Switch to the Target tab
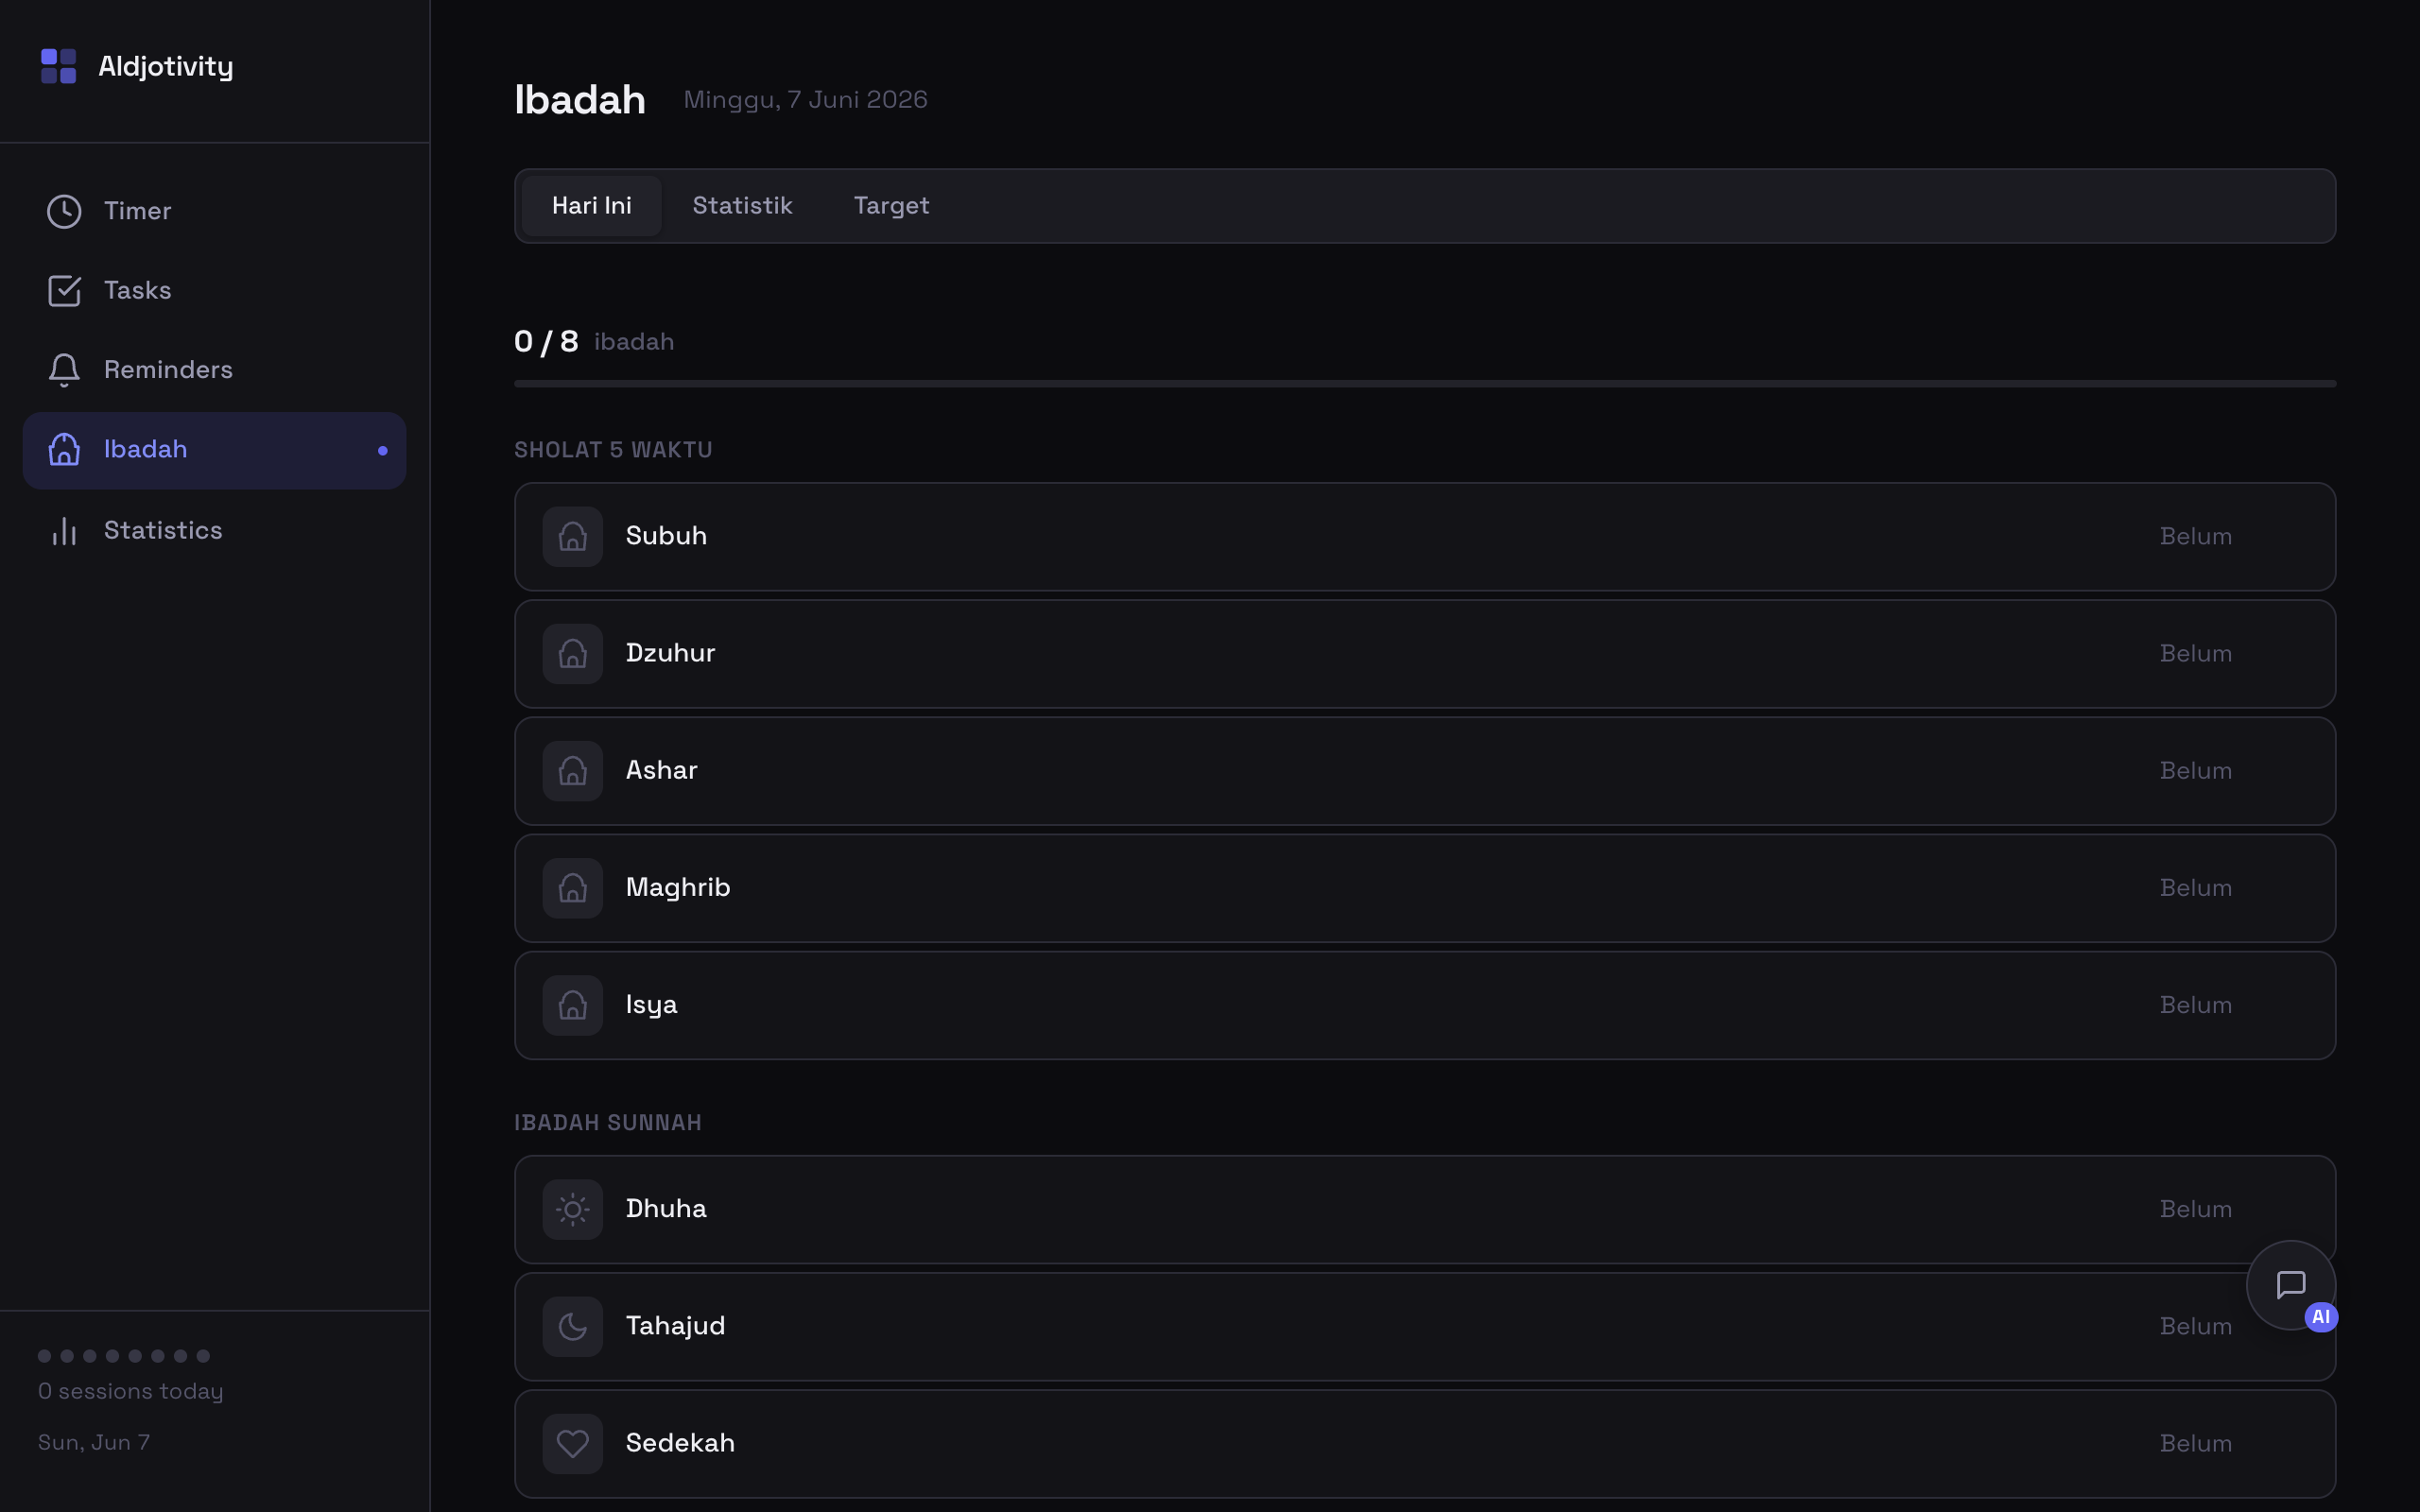Screen dimensions: 2420x1512 pyautogui.click(x=891, y=206)
